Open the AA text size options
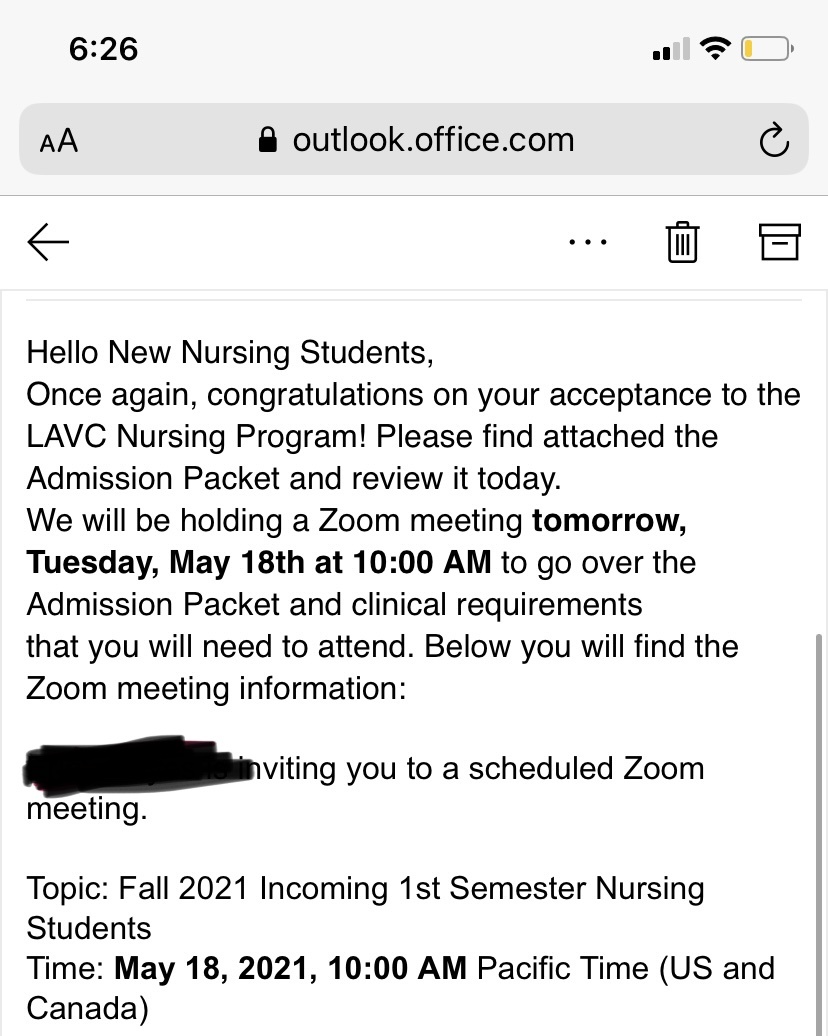This screenshot has width=828, height=1036. (x=59, y=141)
